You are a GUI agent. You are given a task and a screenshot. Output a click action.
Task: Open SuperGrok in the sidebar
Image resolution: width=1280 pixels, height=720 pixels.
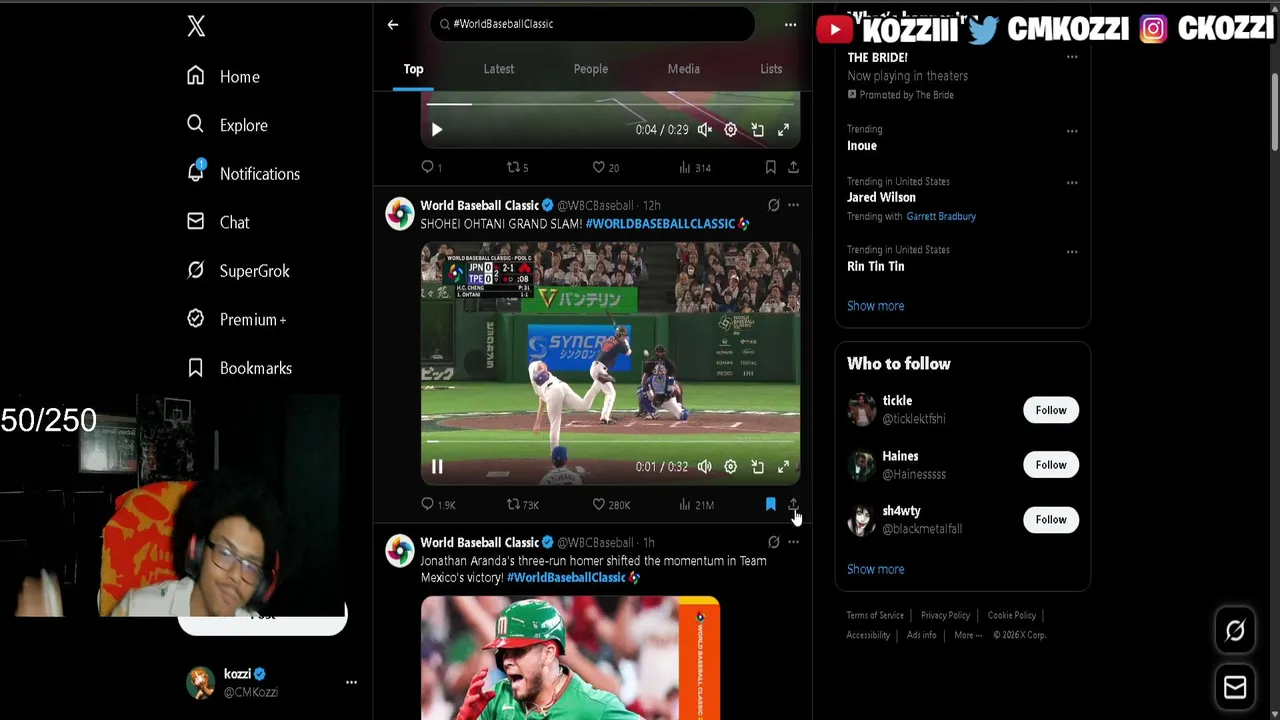[x=238, y=270]
